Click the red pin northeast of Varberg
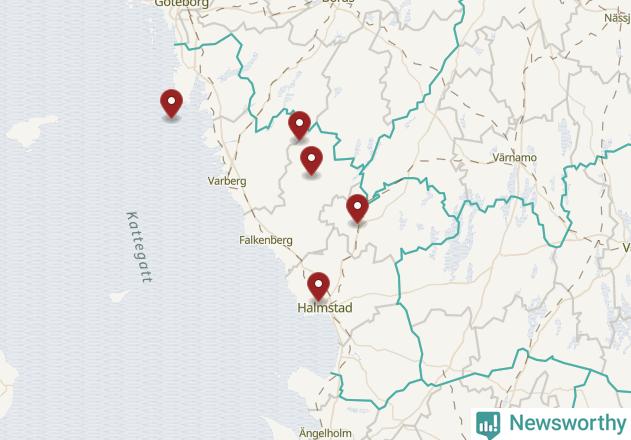631x440 pixels. coord(311,161)
